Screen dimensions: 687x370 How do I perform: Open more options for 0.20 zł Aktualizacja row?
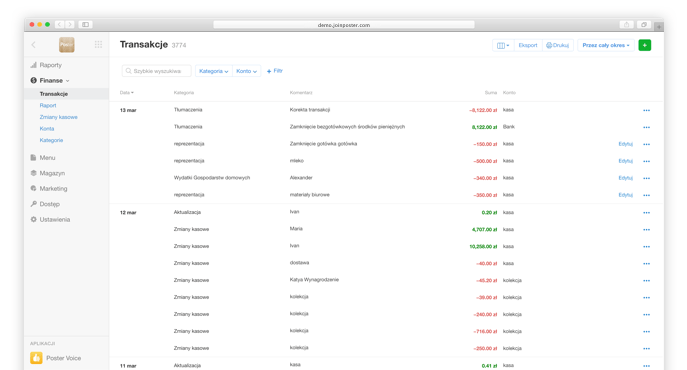646,213
